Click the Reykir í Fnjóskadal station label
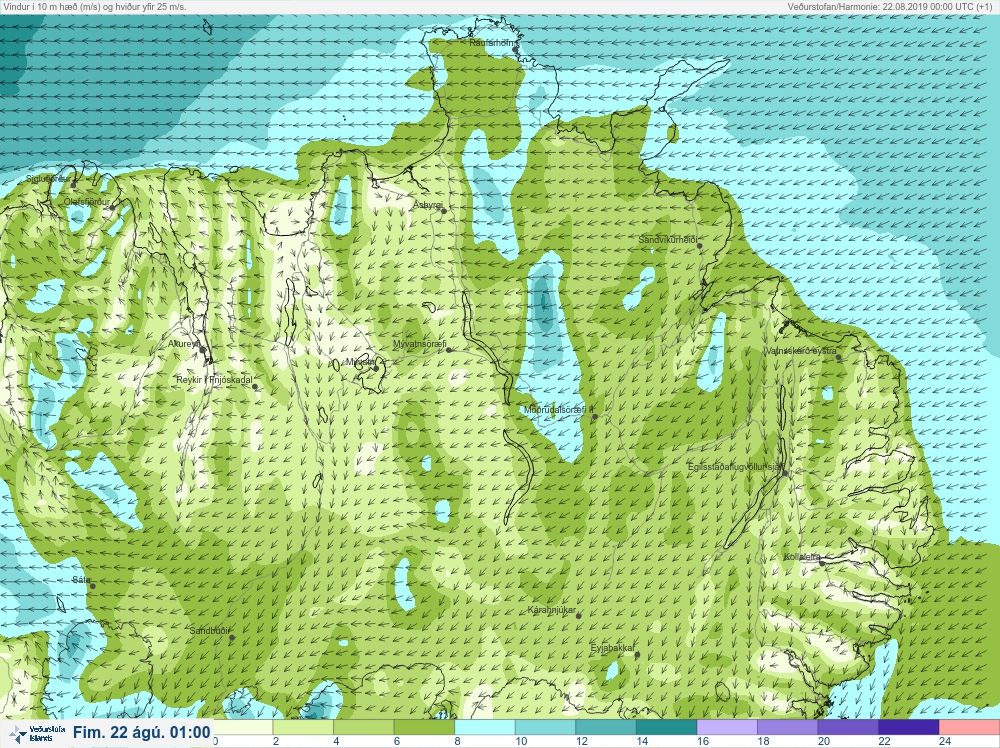 pos(214,380)
